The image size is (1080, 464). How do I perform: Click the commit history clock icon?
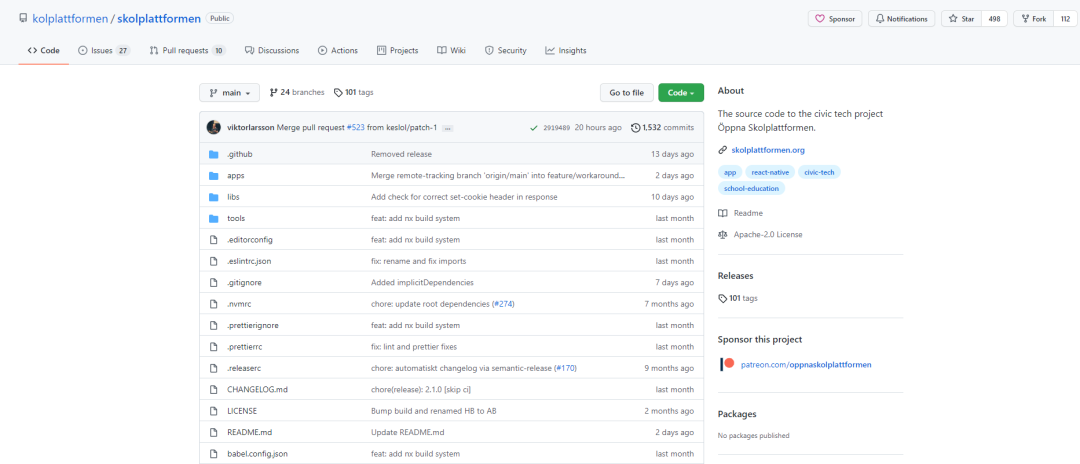click(635, 127)
